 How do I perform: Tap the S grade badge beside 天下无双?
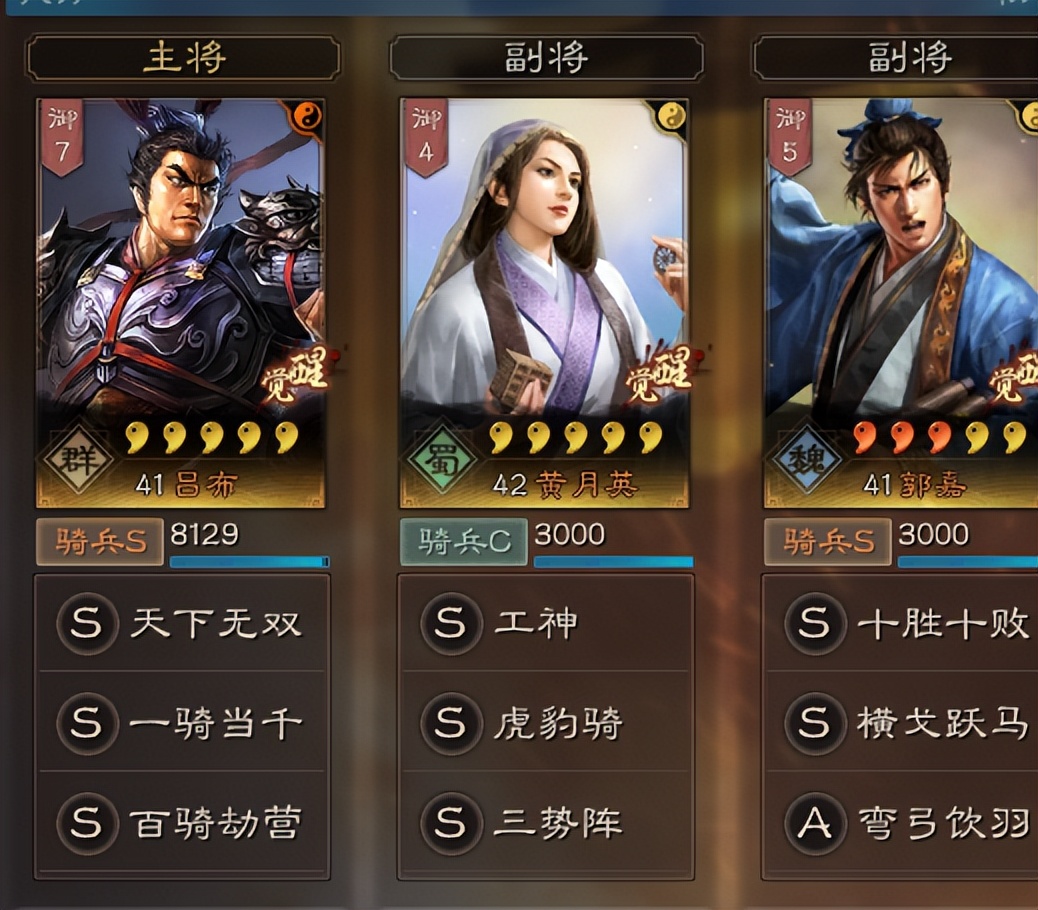pos(87,623)
